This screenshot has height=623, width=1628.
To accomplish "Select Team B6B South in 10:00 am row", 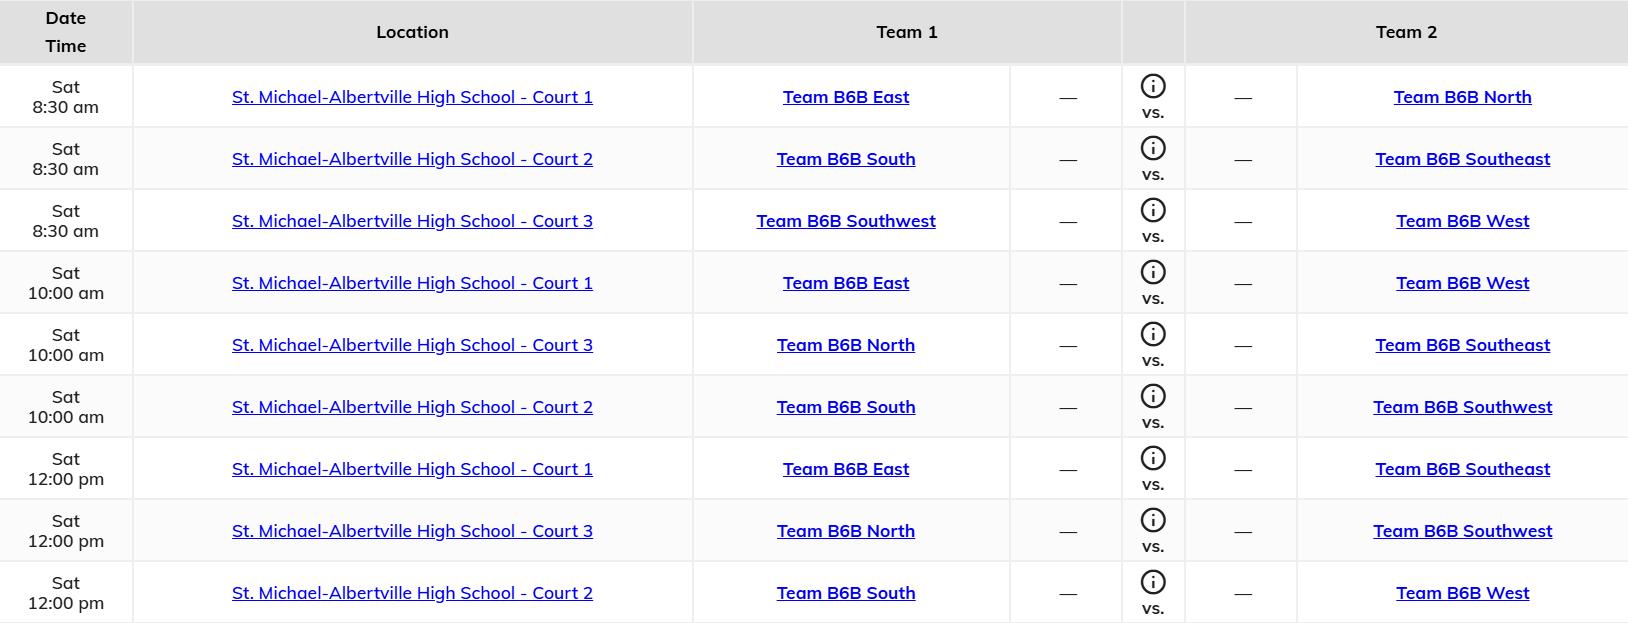I will click(x=846, y=407).
